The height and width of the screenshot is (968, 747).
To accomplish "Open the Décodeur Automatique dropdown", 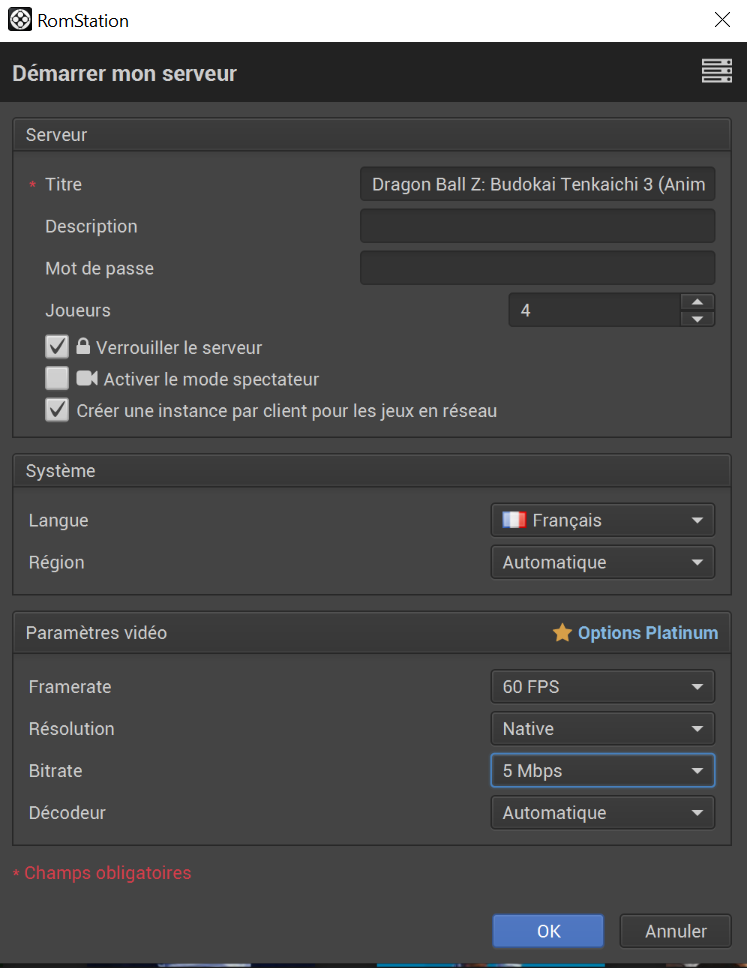I will coord(603,812).
